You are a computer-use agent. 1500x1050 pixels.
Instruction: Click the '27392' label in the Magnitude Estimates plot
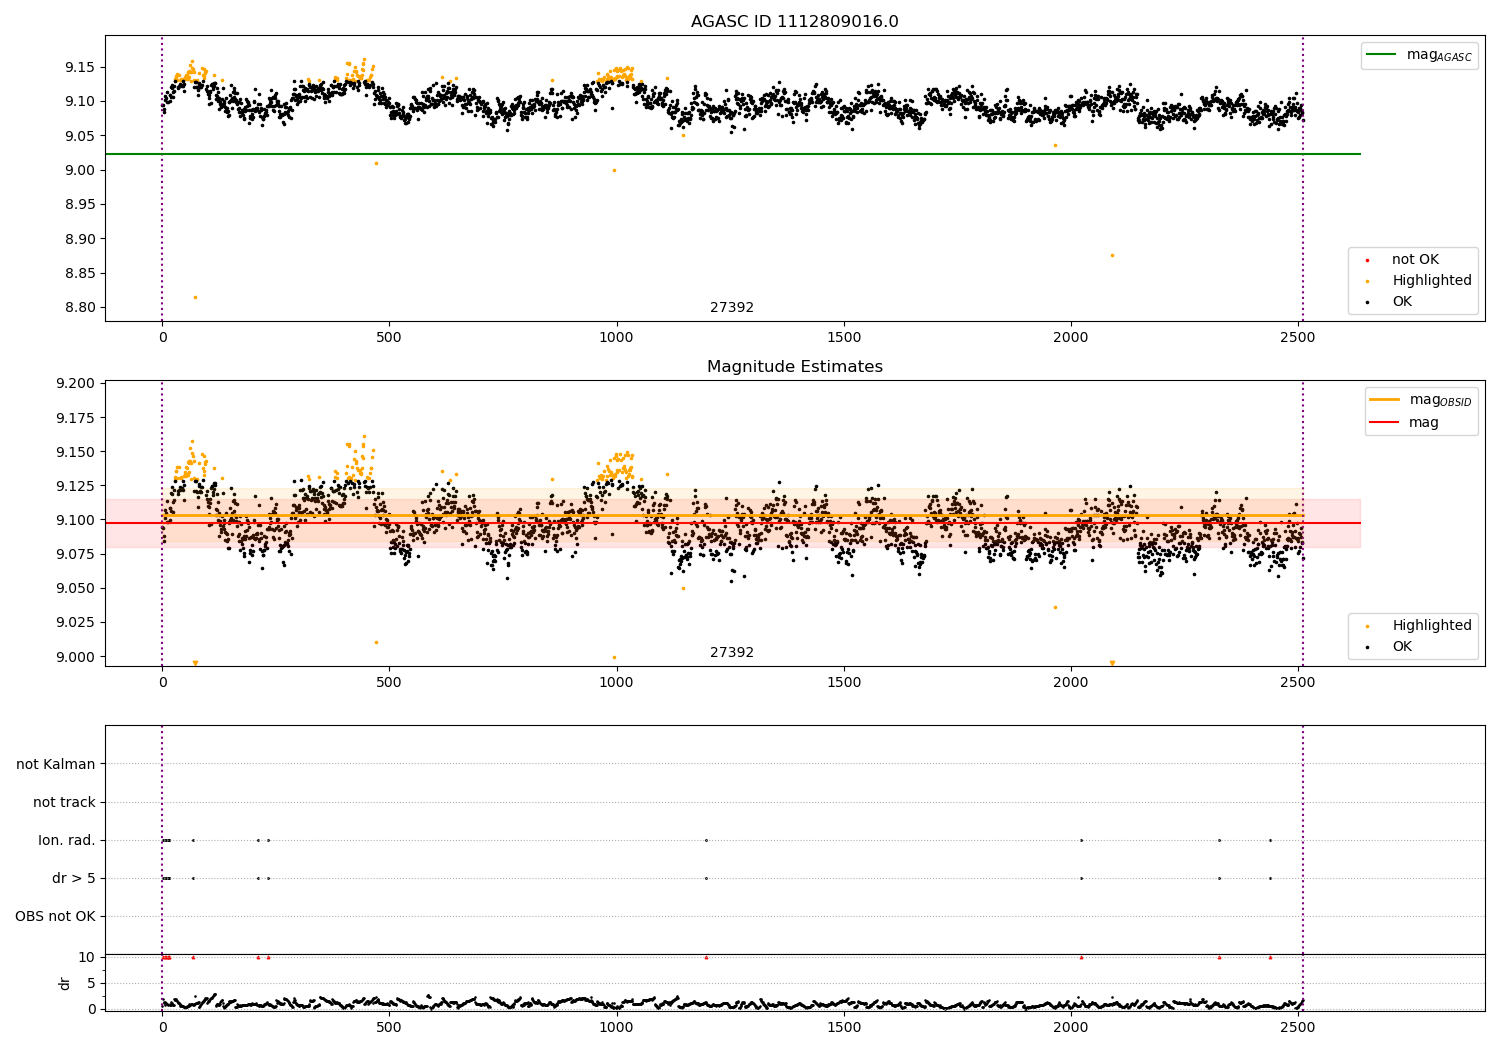pyautogui.click(x=732, y=653)
